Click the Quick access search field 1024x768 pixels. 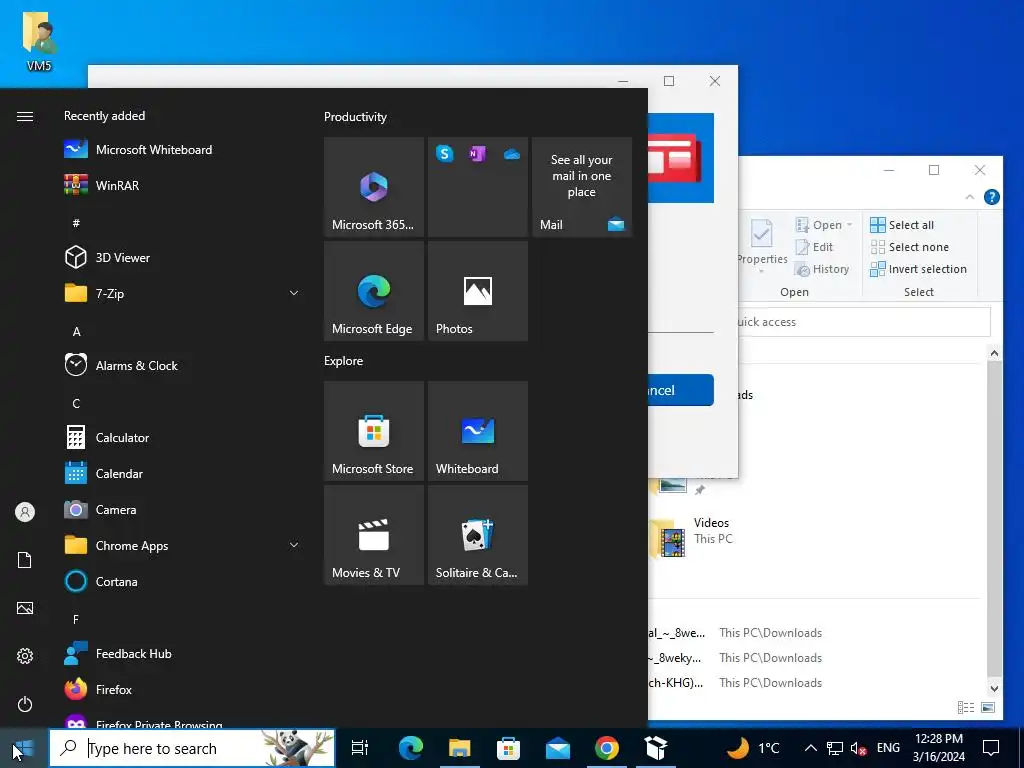click(865, 322)
